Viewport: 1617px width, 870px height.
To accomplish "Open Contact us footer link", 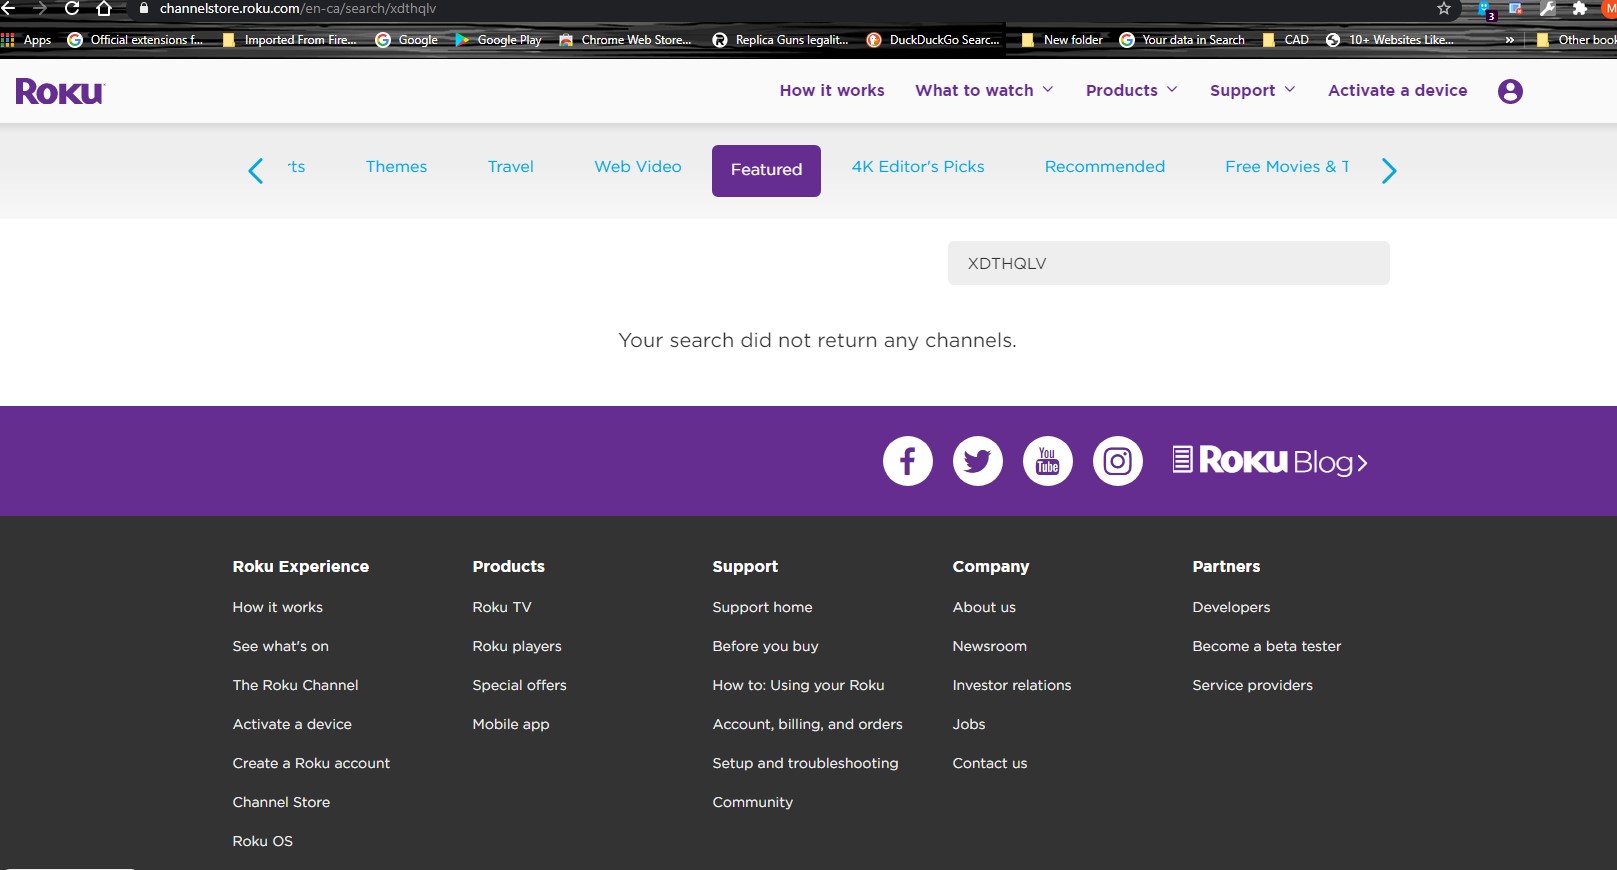I will 990,763.
